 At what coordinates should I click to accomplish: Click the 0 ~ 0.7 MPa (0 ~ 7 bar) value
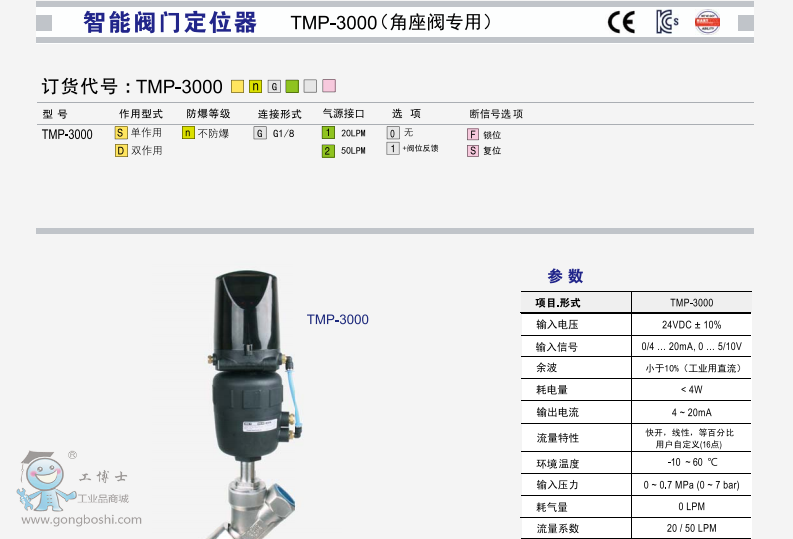point(691,485)
